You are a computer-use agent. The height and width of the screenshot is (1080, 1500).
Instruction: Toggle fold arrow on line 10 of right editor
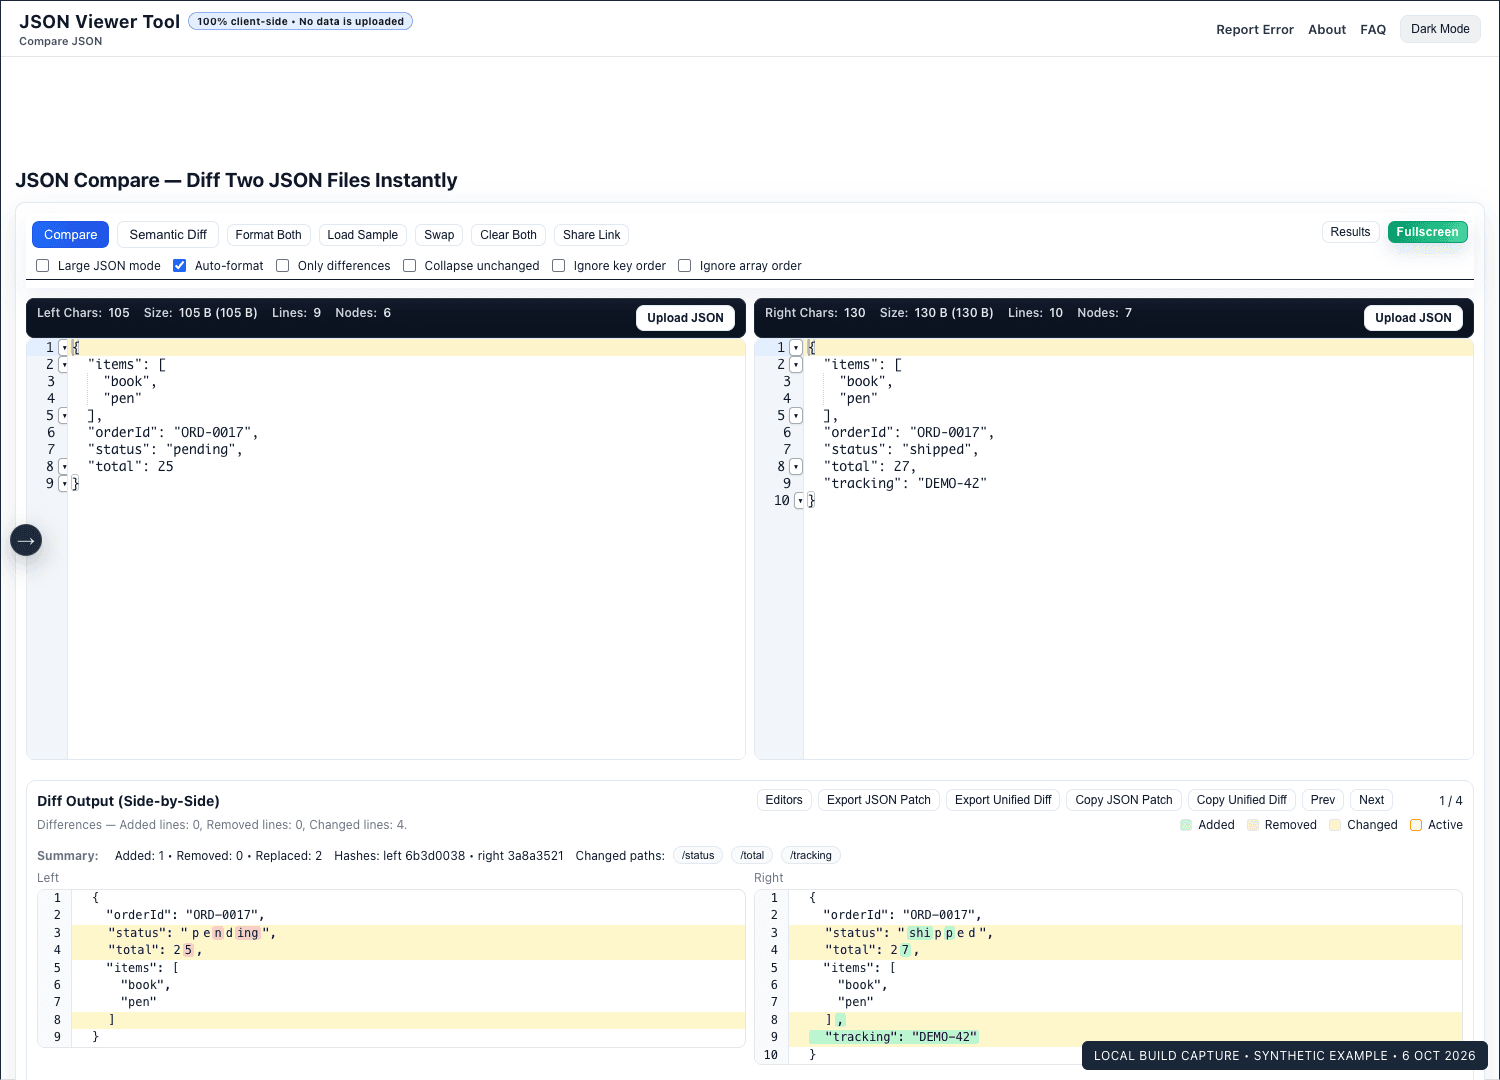coord(800,501)
